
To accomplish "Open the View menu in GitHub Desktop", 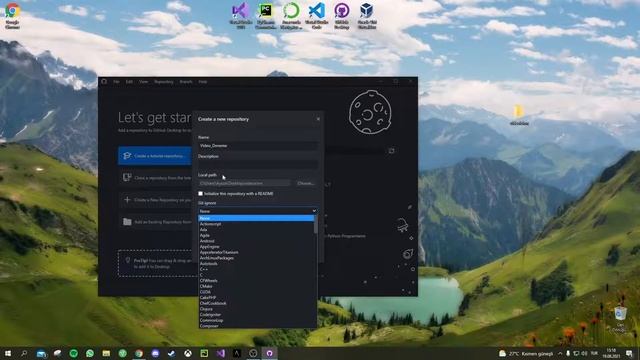I will click(x=144, y=82).
